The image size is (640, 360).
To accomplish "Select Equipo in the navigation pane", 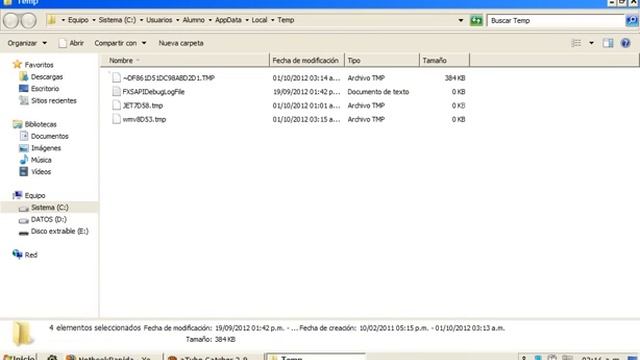I will coord(35,196).
